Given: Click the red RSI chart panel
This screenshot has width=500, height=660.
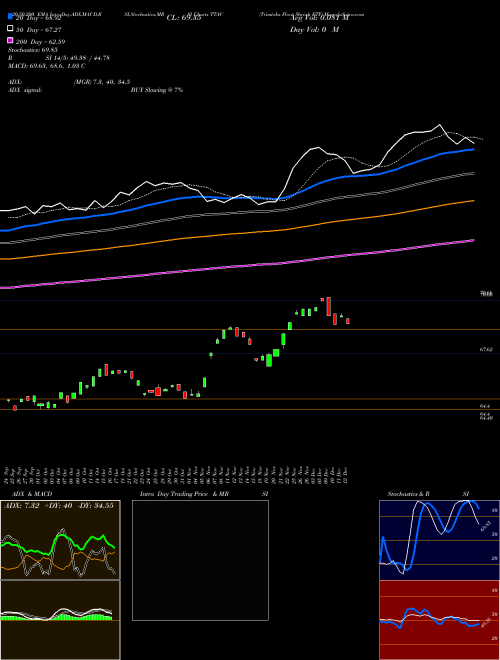Looking at the screenshot, I should [x=439, y=620].
